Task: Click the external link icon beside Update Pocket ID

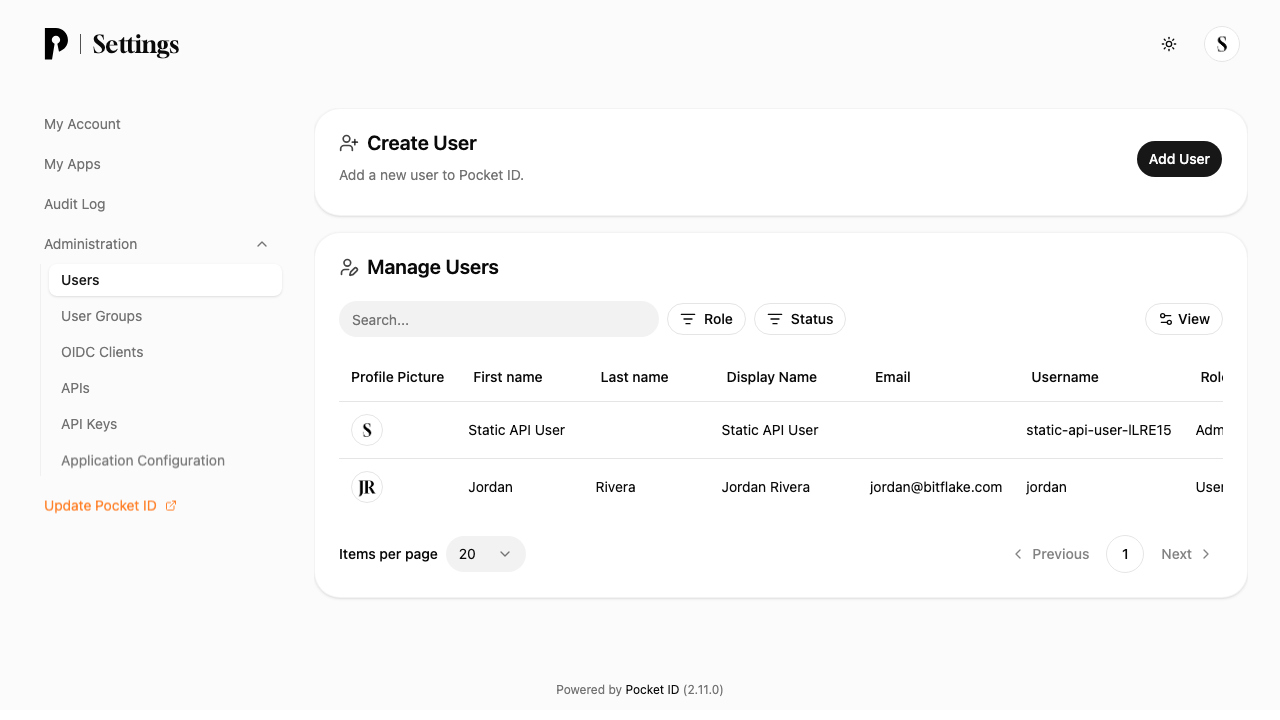Action: coord(171,506)
